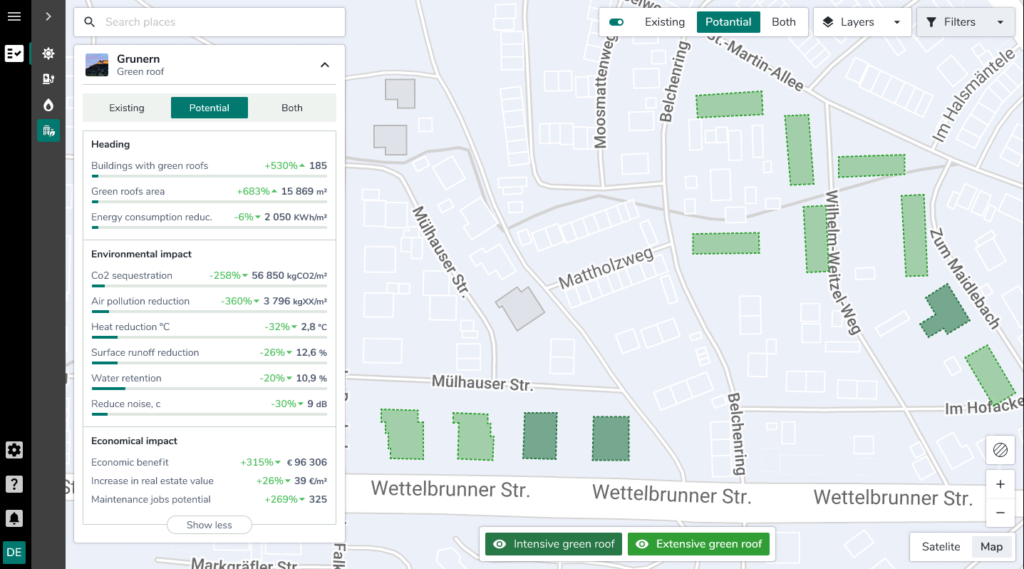
Task: Click the help question mark icon
Action: (x=14, y=484)
